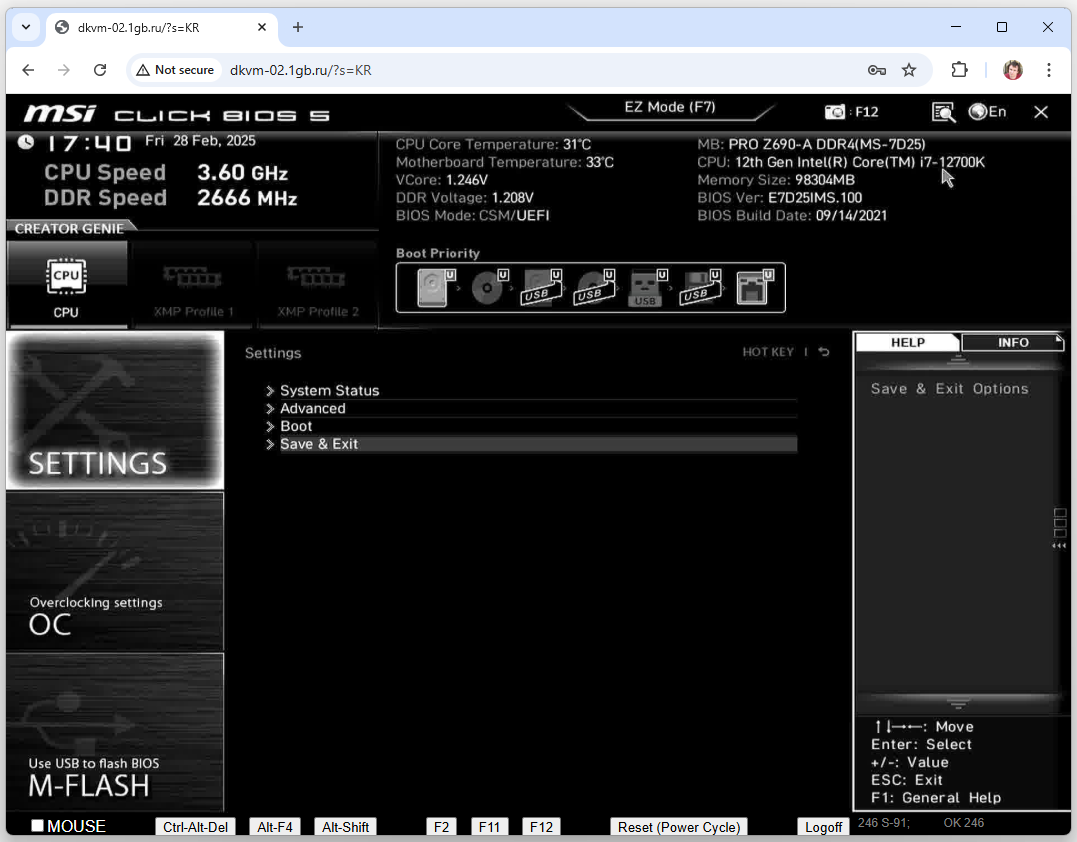The image size is (1077, 842).
Task: Toggle XMP Profile 1
Action: coord(193,284)
